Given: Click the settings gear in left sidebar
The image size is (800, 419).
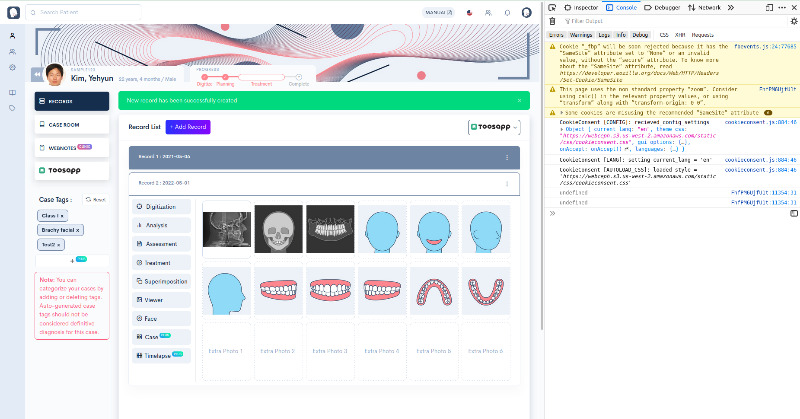Looking at the screenshot, I should click(x=12, y=67).
